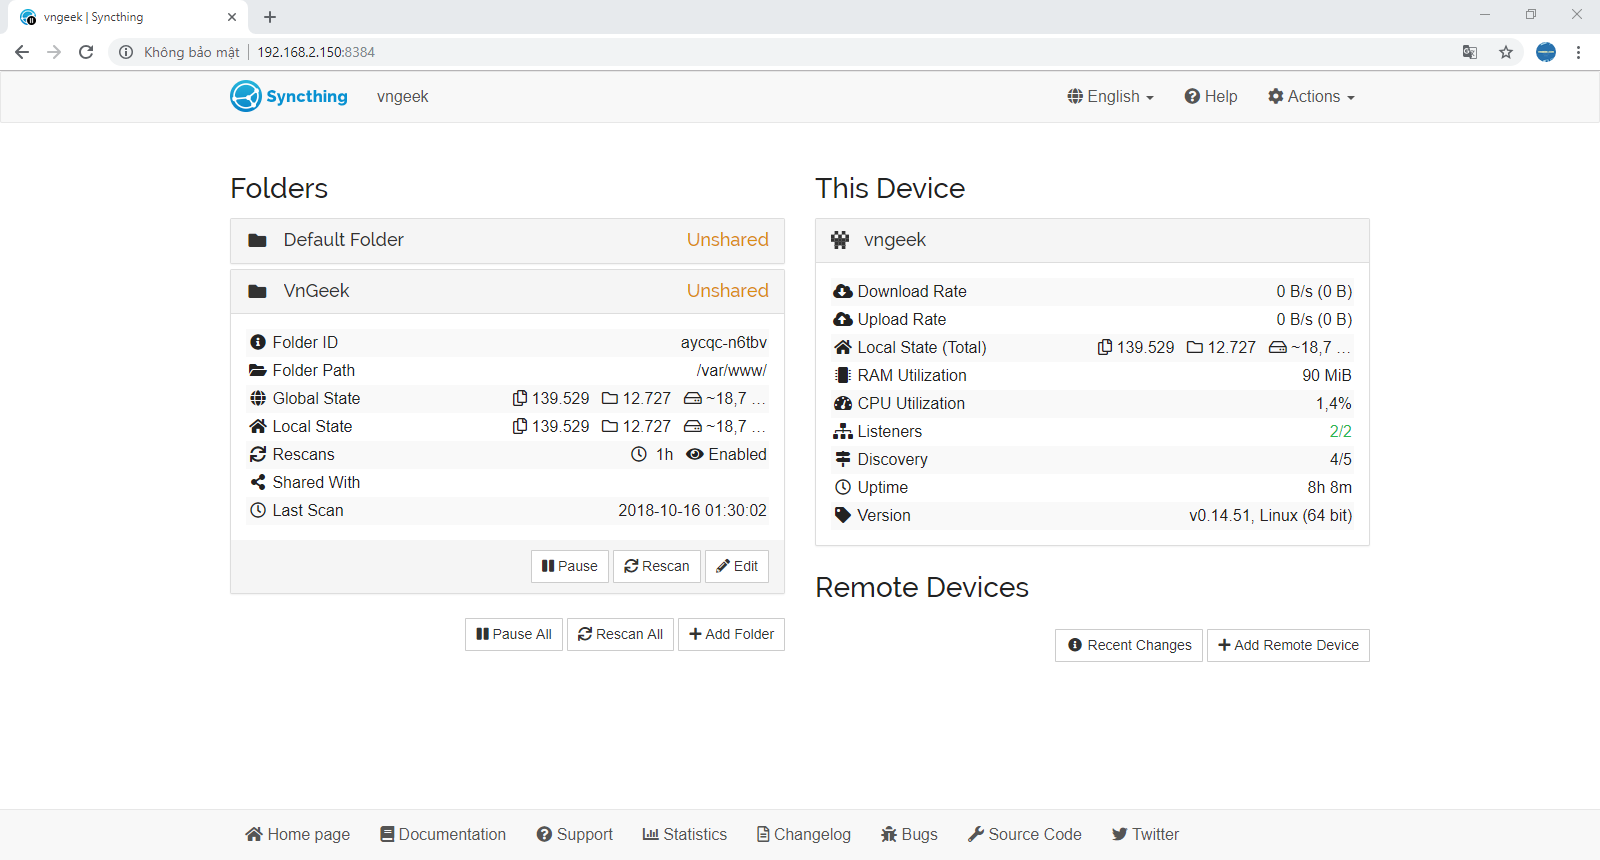Screen dimensions: 1600x860
Task: Open the Home page footer link
Action: coord(297,834)
